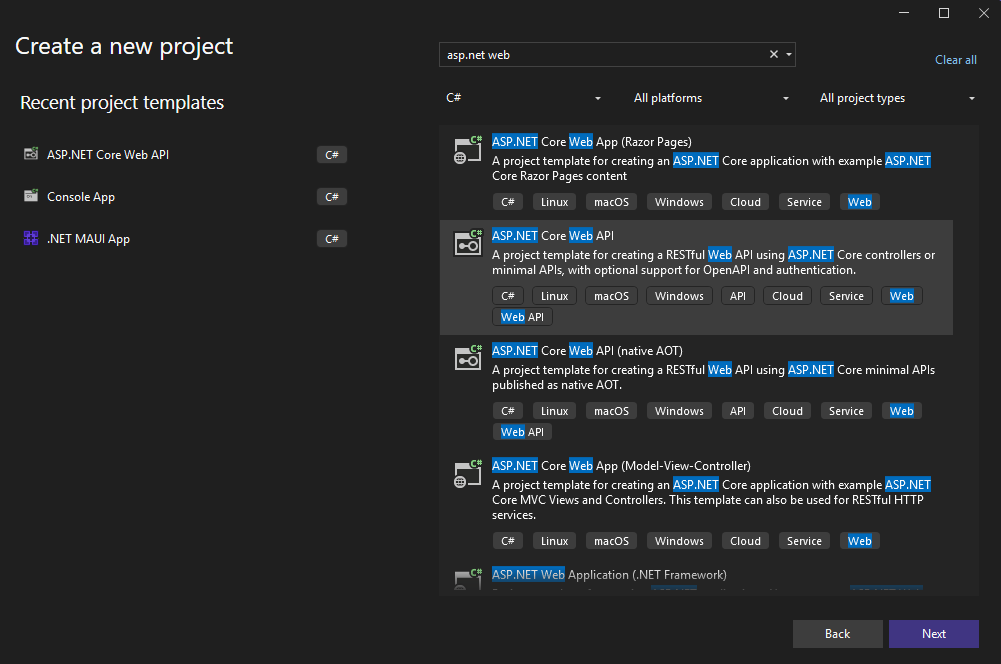Click the .NET MAUI App template icon
The height and width of the screenshot is (664, 1001).
[x=31, y=239]
